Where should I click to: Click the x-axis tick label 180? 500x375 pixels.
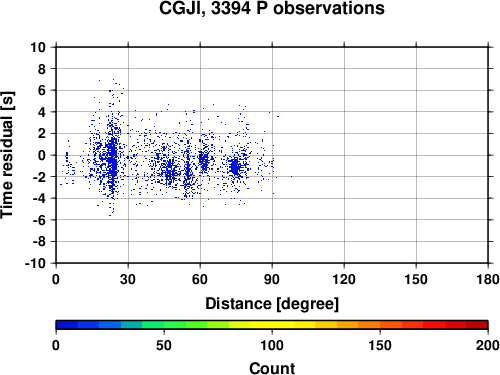tap(488, 279)
